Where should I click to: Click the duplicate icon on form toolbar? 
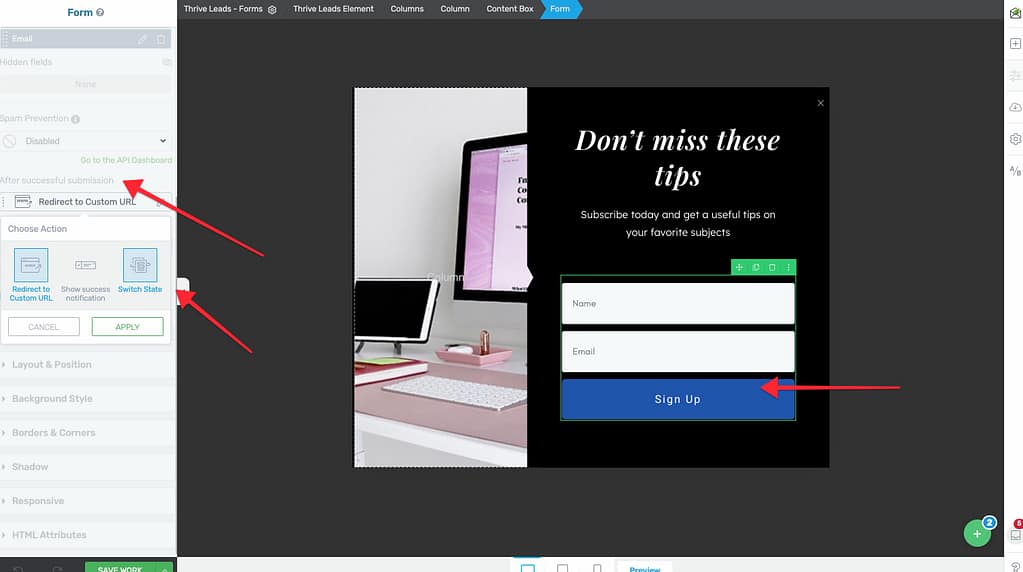755,267
